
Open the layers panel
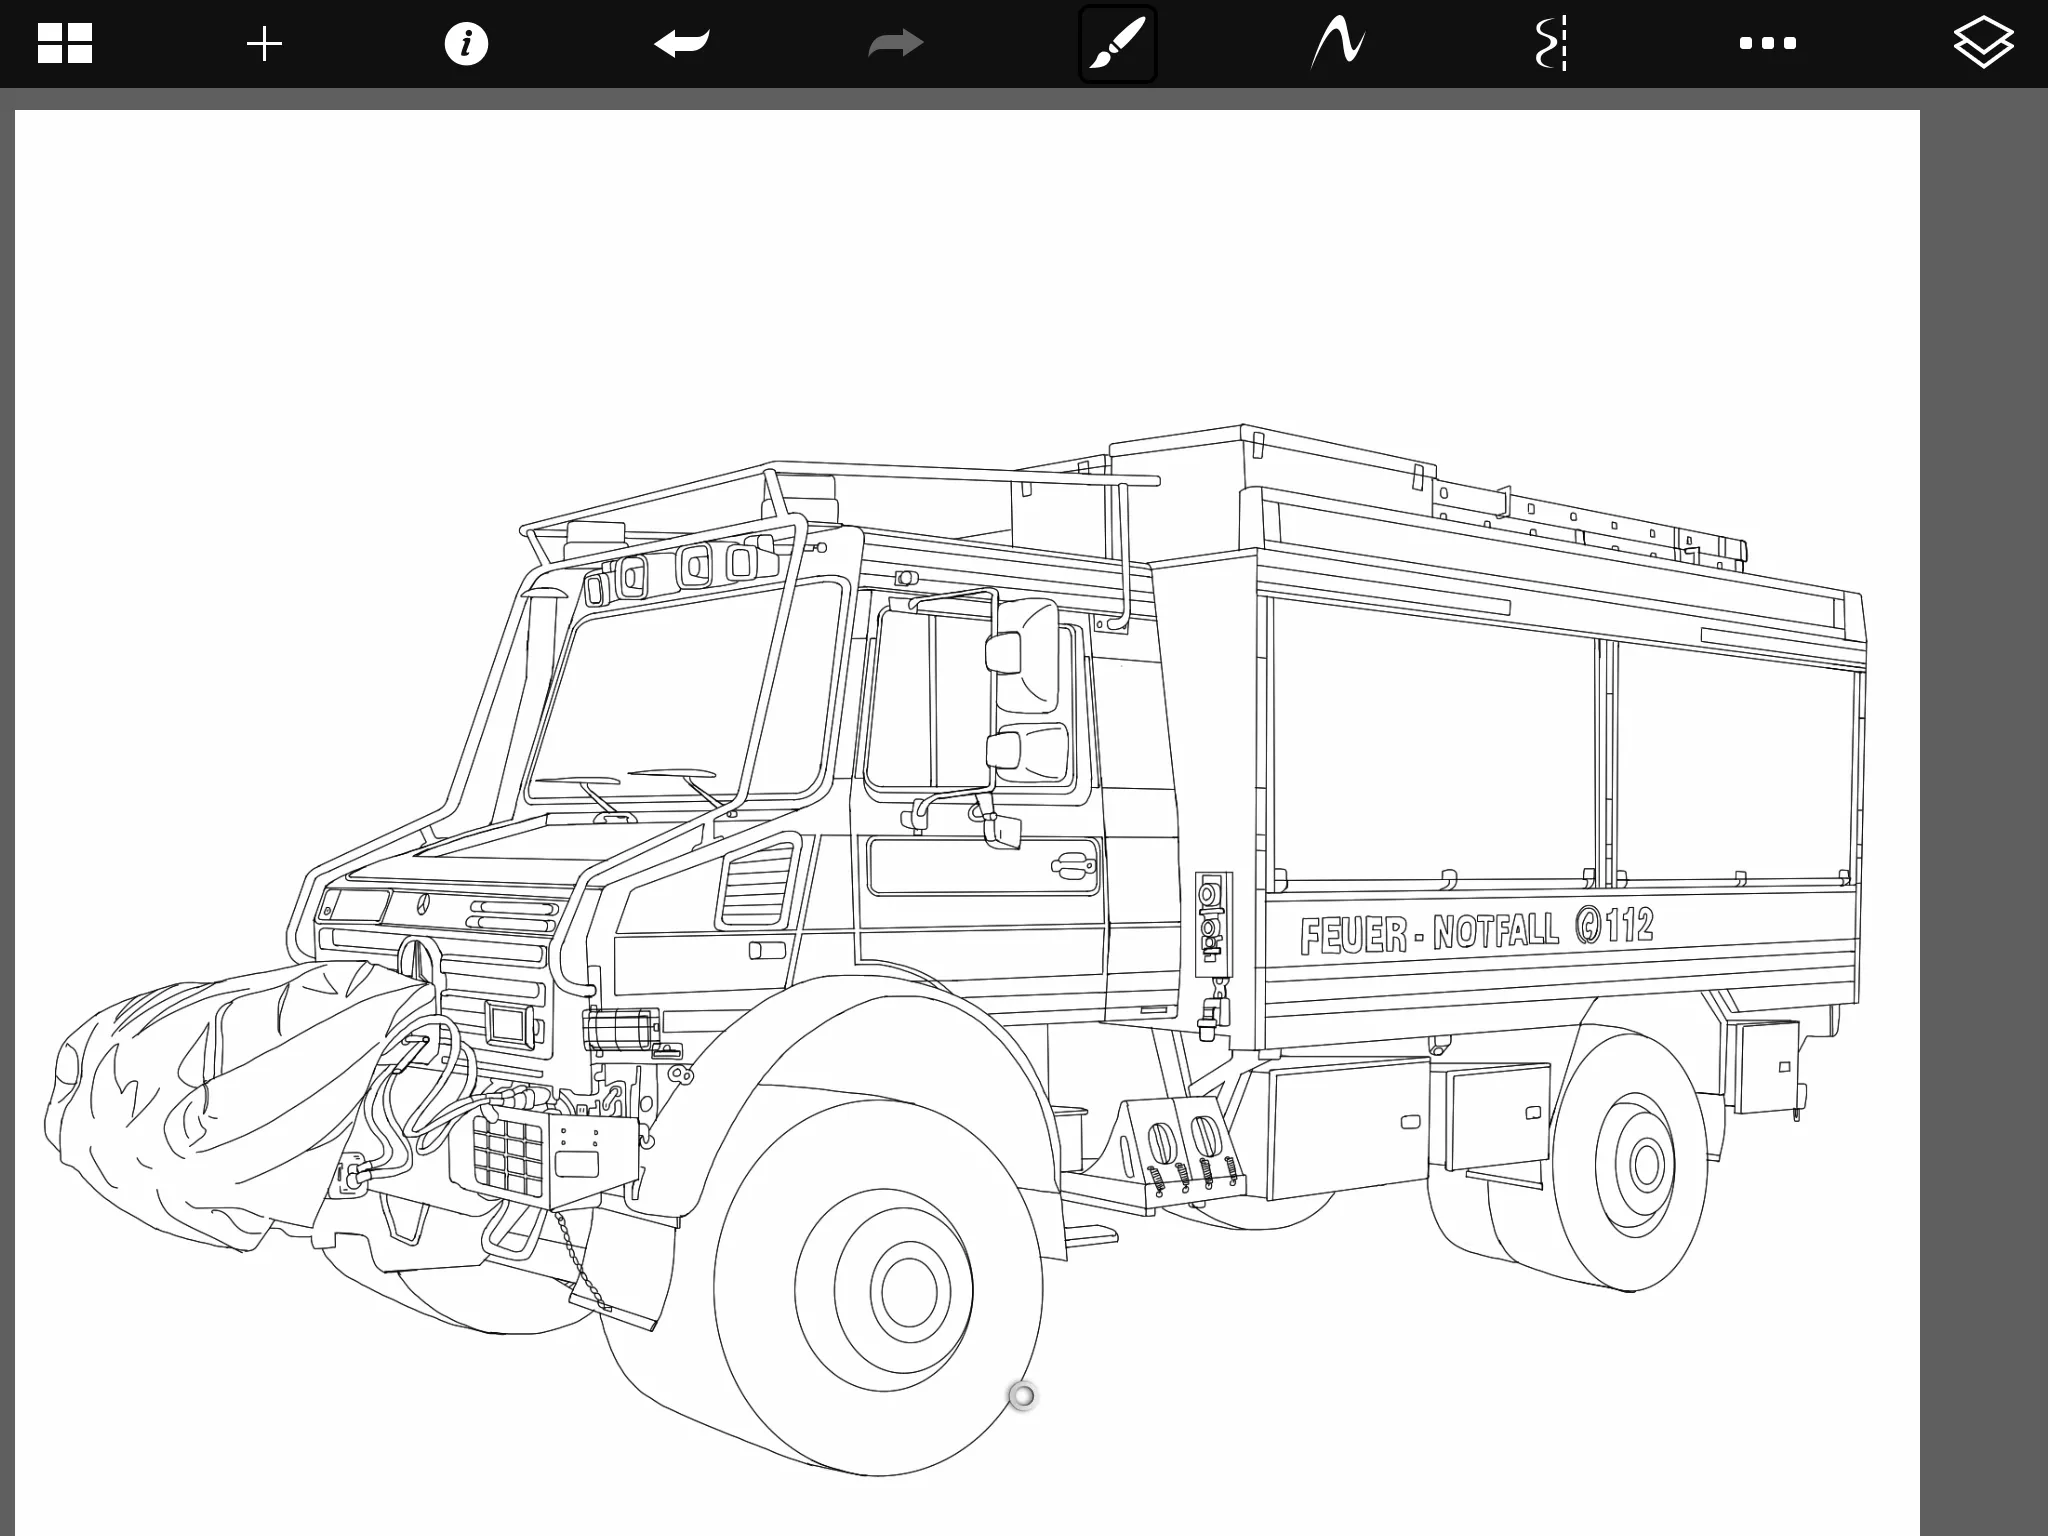1982,44
